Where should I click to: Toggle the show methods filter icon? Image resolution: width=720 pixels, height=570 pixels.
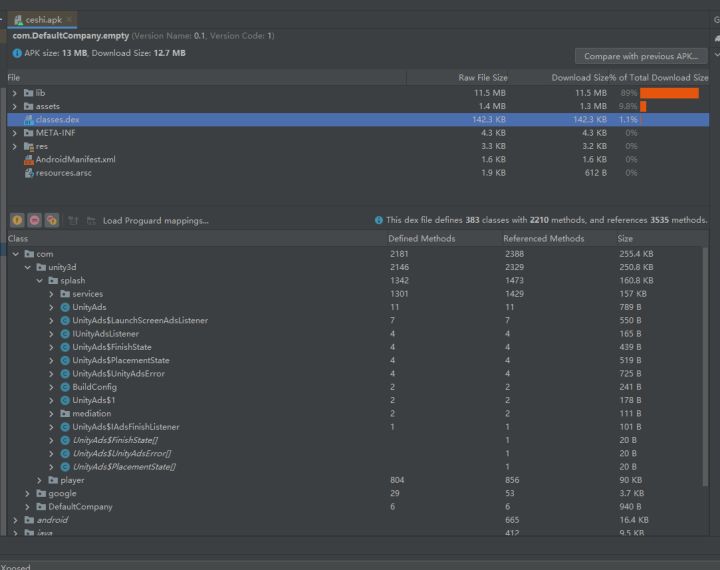pos(34,220)
